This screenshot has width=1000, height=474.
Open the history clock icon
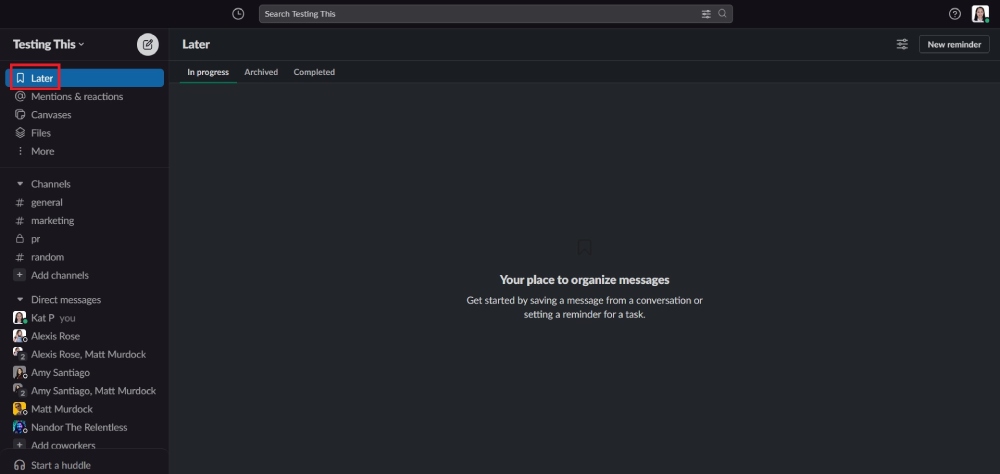tap(237, 14)
